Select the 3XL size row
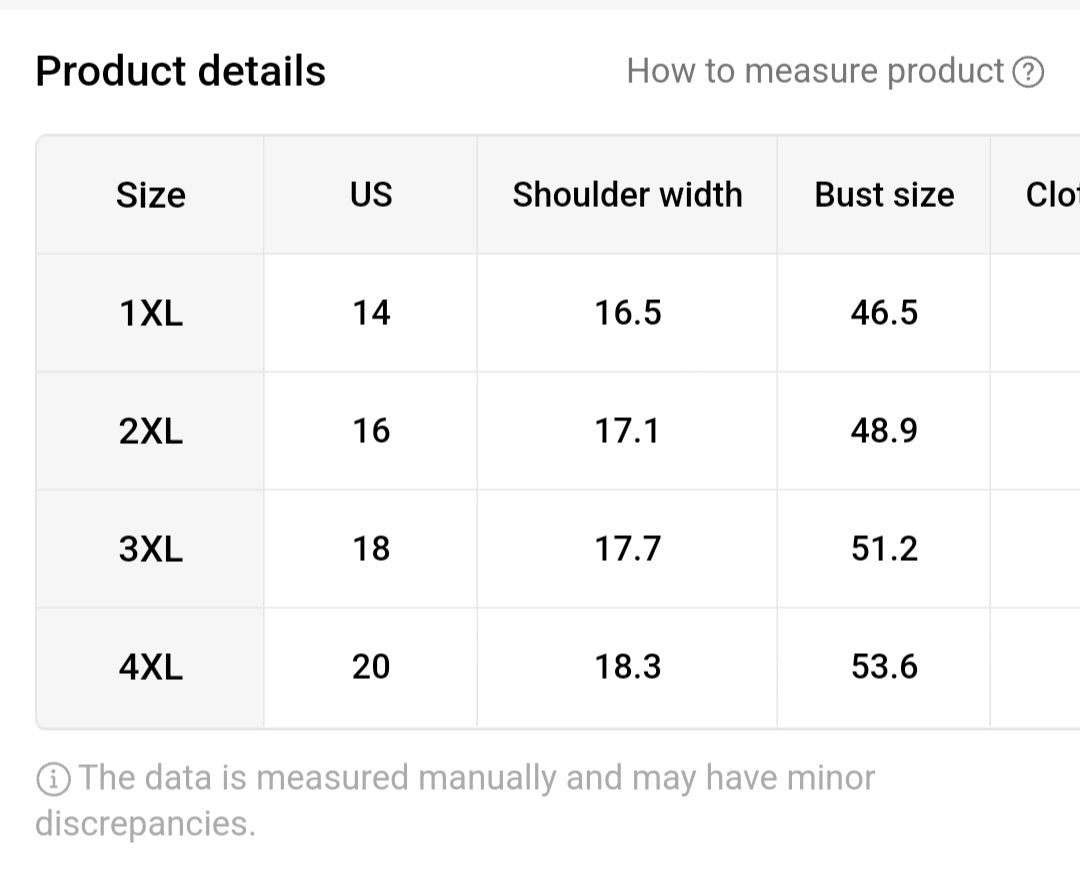 [x=150, y=548]
